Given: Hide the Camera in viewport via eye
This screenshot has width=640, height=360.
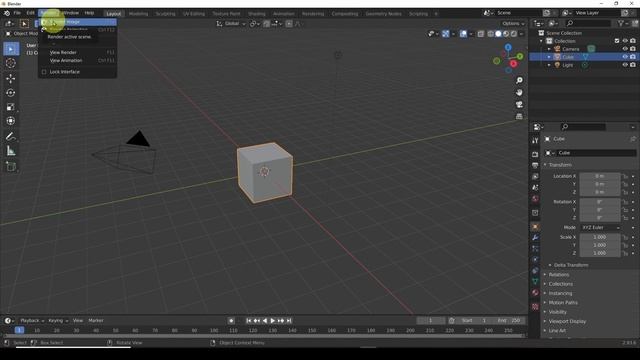Looking at the screenshot, I should (625, 49).
